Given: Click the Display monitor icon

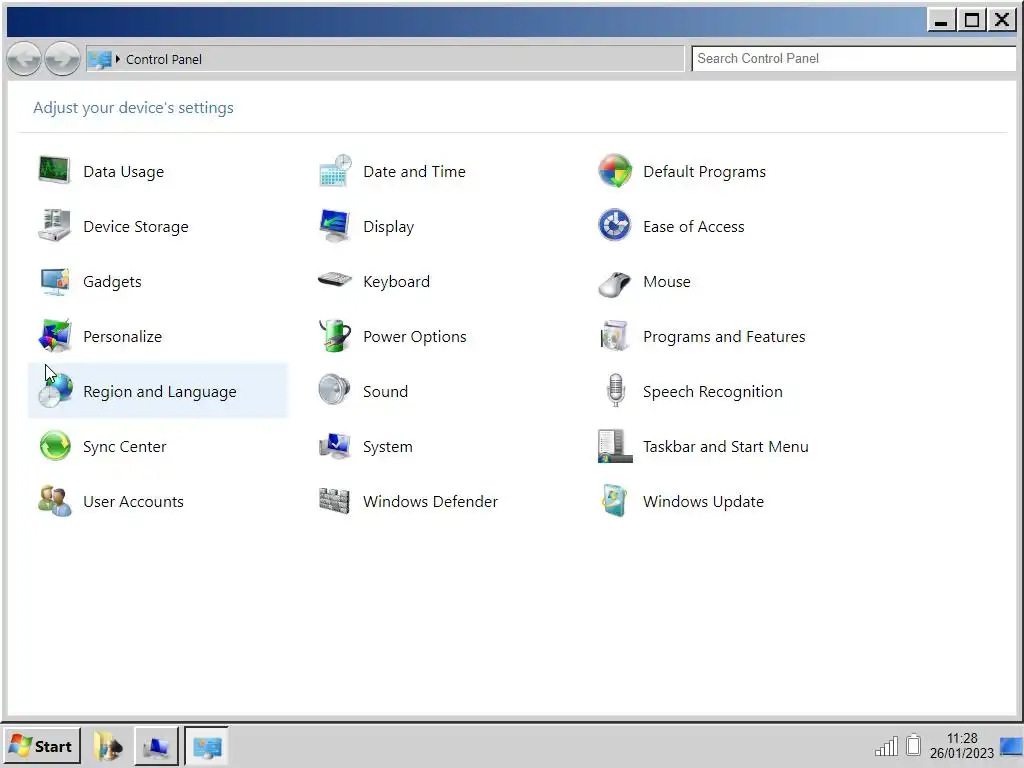Looking at the screenshot, I should click(x=335, y=226).
